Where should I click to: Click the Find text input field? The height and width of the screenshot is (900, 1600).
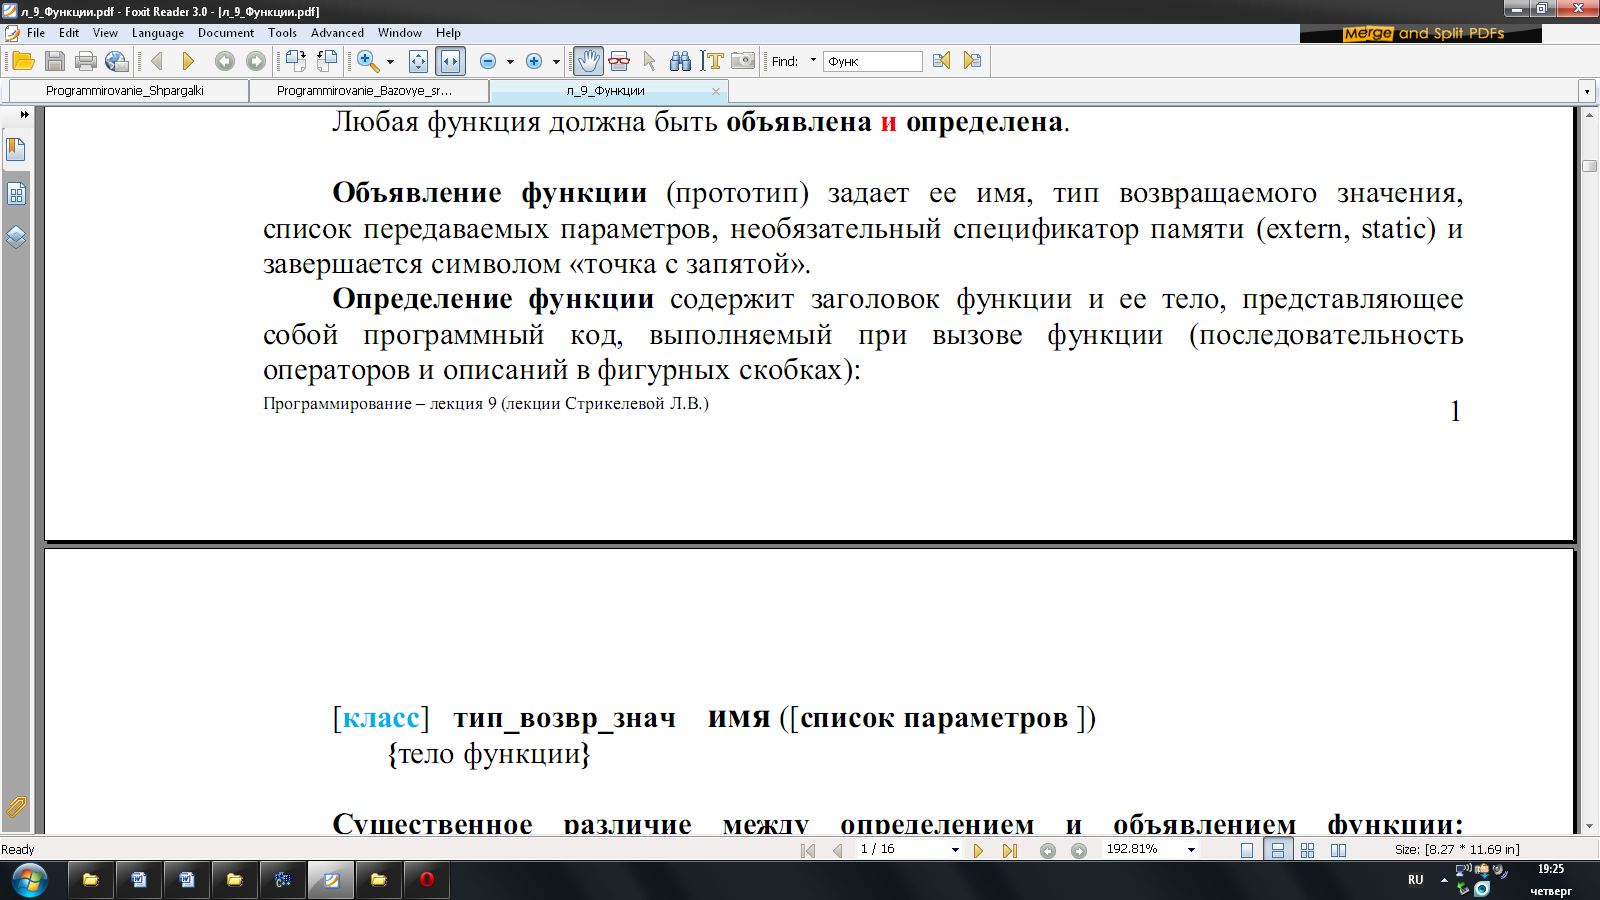tap(872, 61)
